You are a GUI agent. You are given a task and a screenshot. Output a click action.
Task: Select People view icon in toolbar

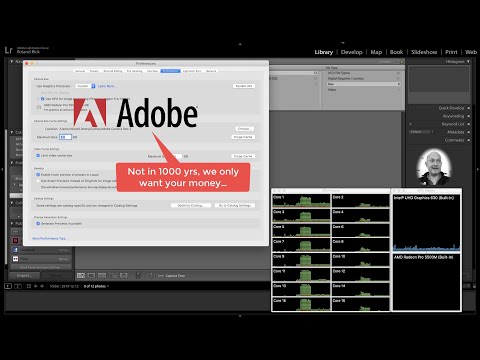(x=124, y=275)
